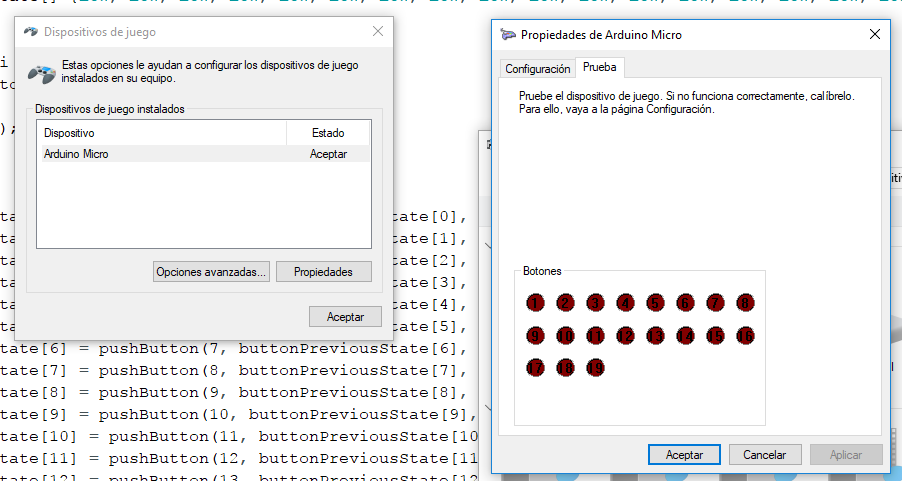Click button indicator 11 in Botones

[x=595, y=335]
